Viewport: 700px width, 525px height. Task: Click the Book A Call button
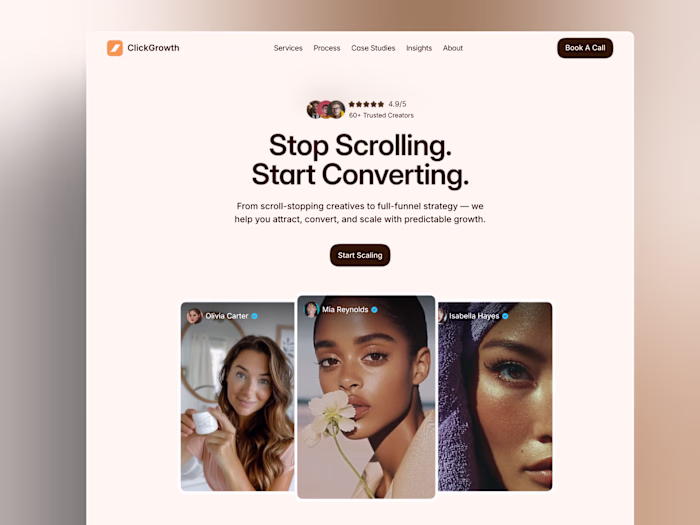[585, 48]
